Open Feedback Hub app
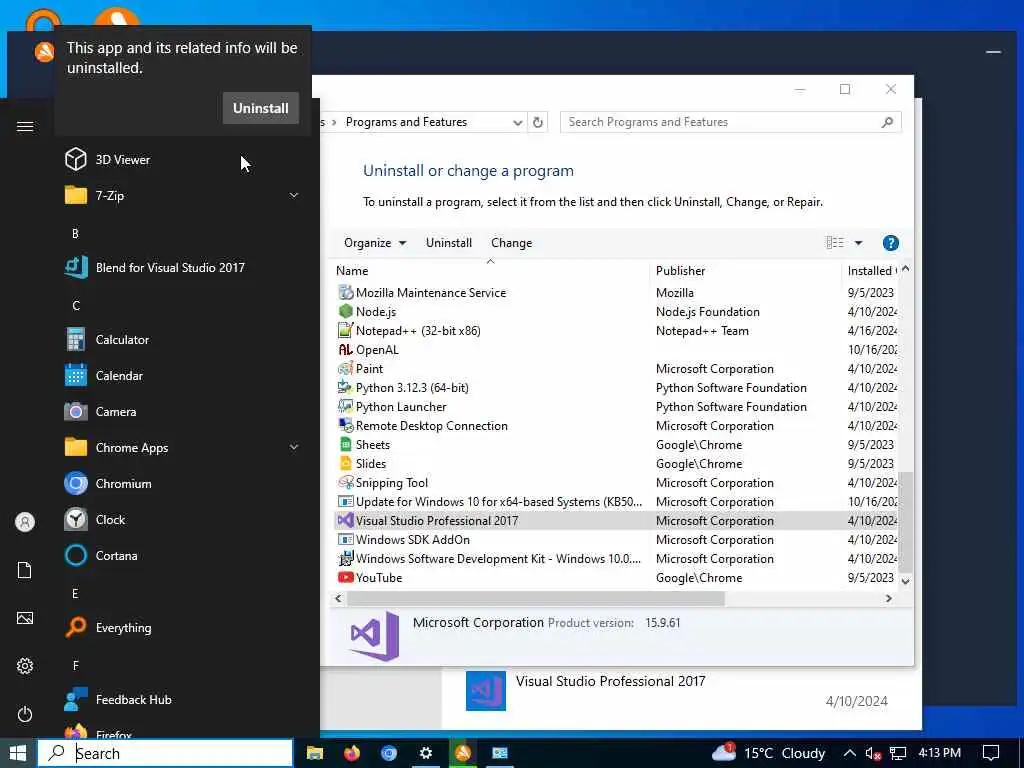 (133, 699)
